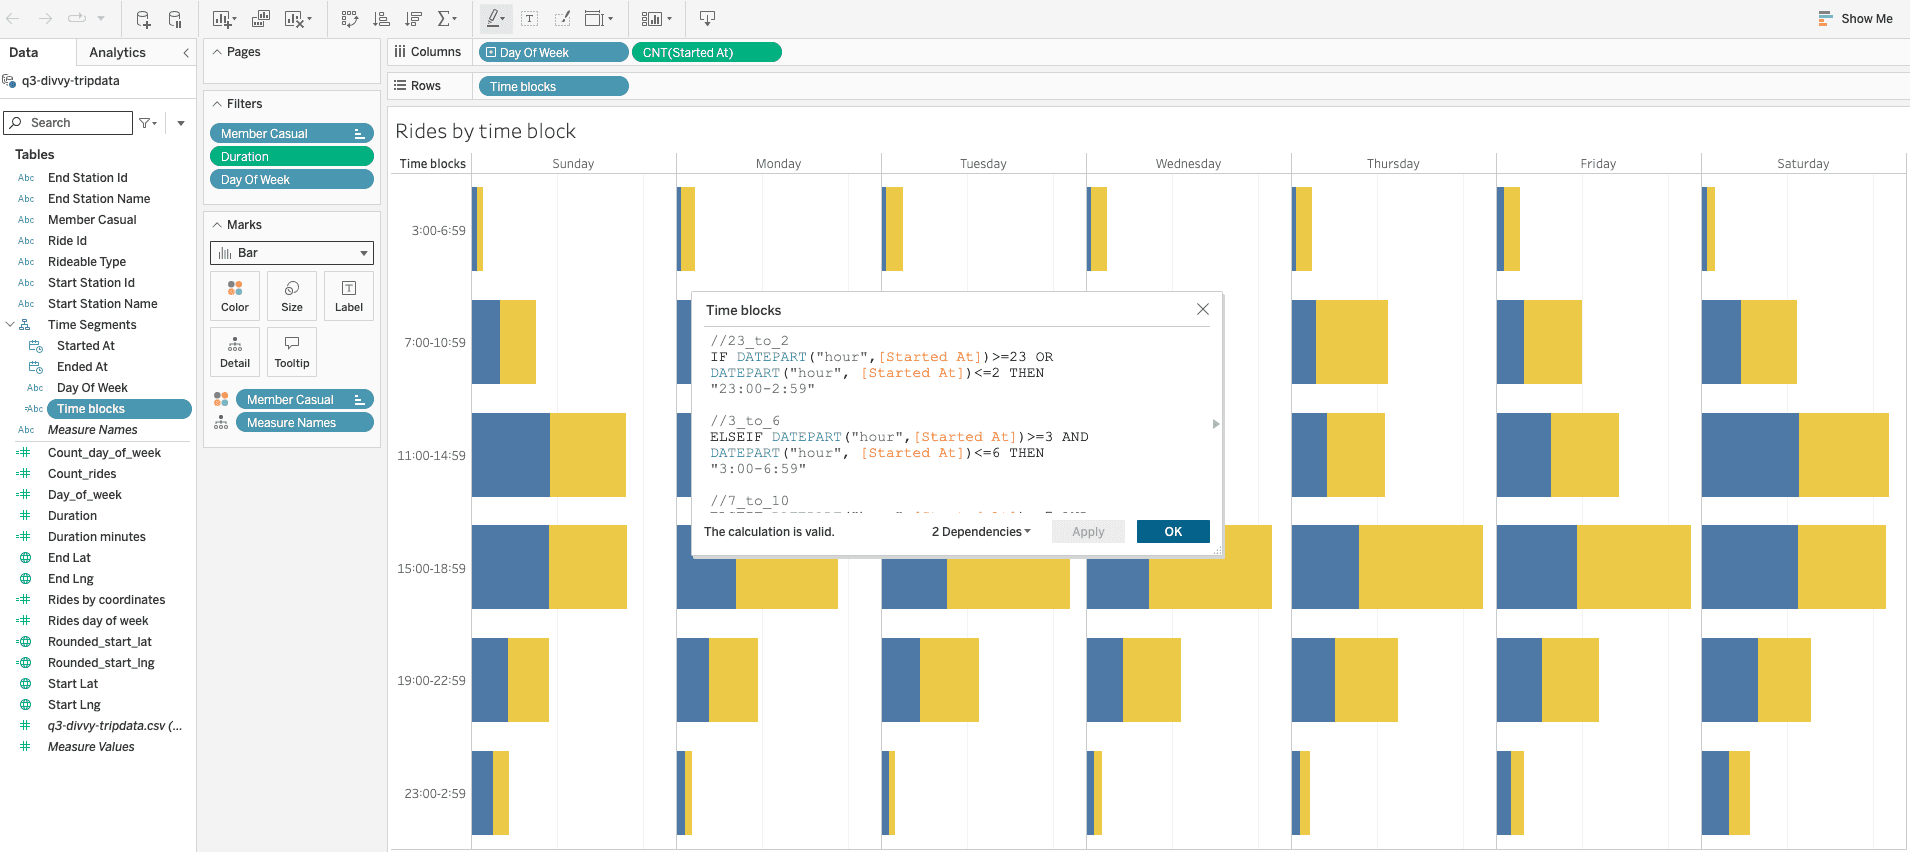
Task: Click the Show Me icon
Action: [1825, 19]
